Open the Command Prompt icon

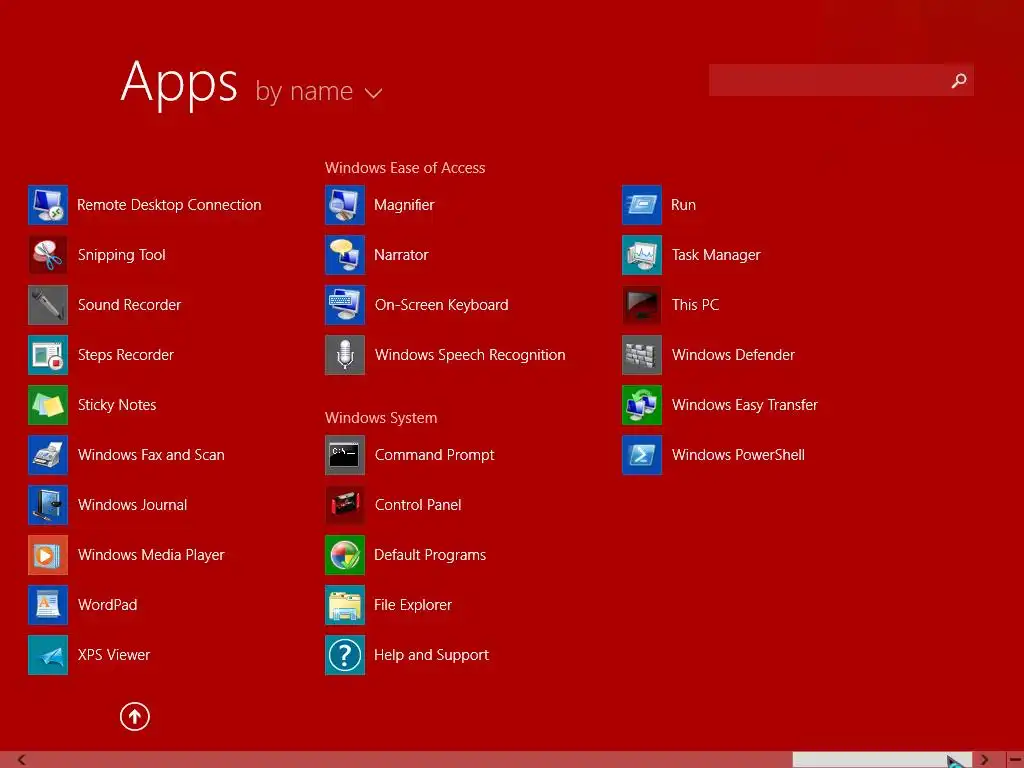click(345, 455)
